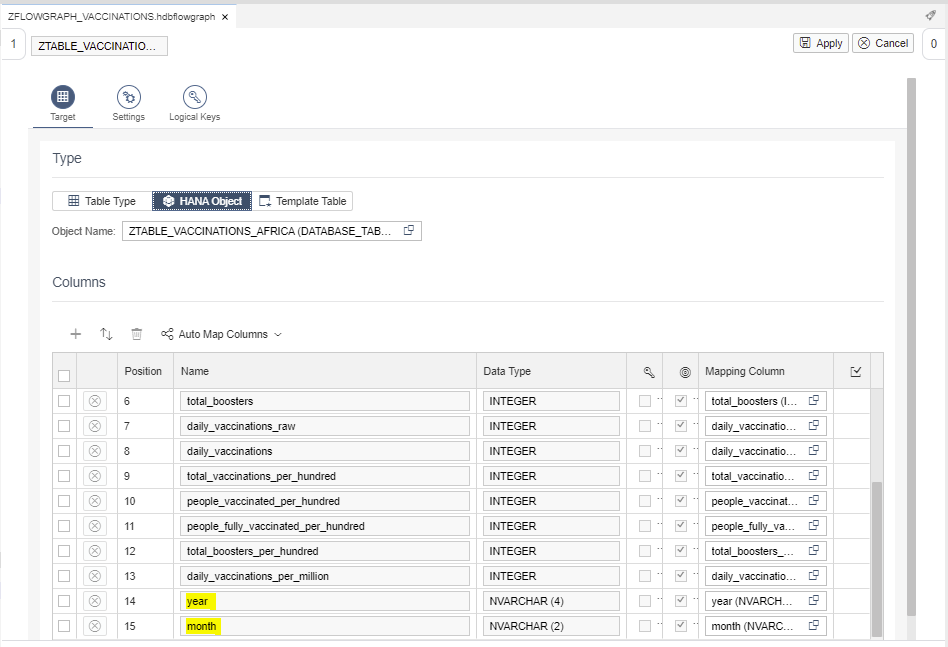
Task: Click the delete columns trash icon
Action: [137, 334]
